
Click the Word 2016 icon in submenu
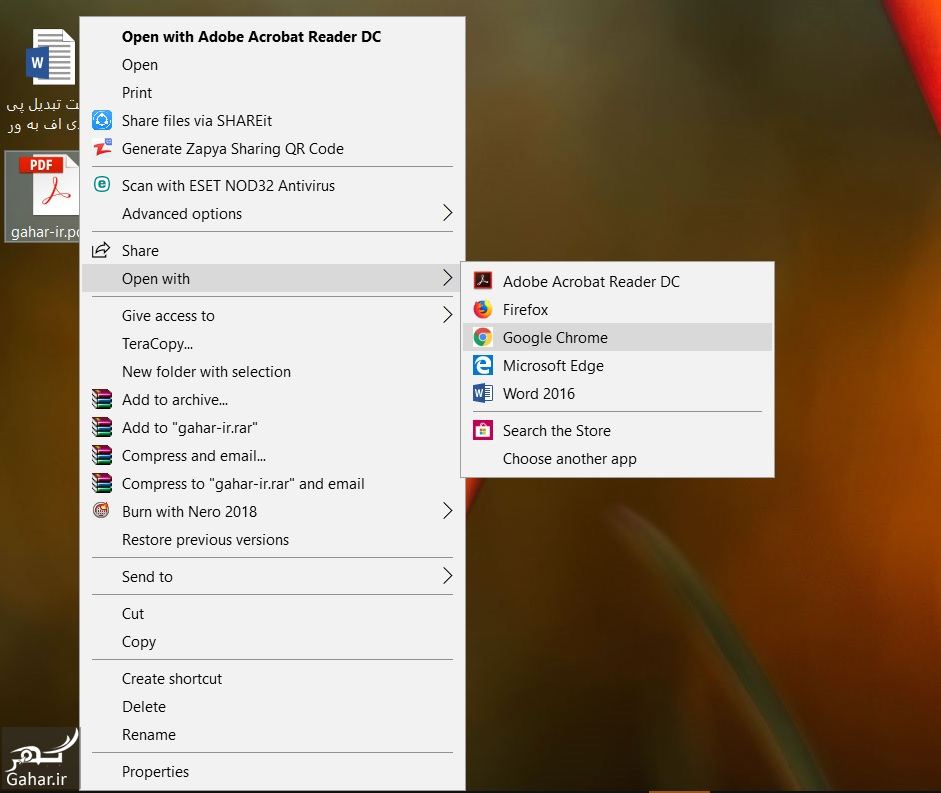click(x=483, y=393)
